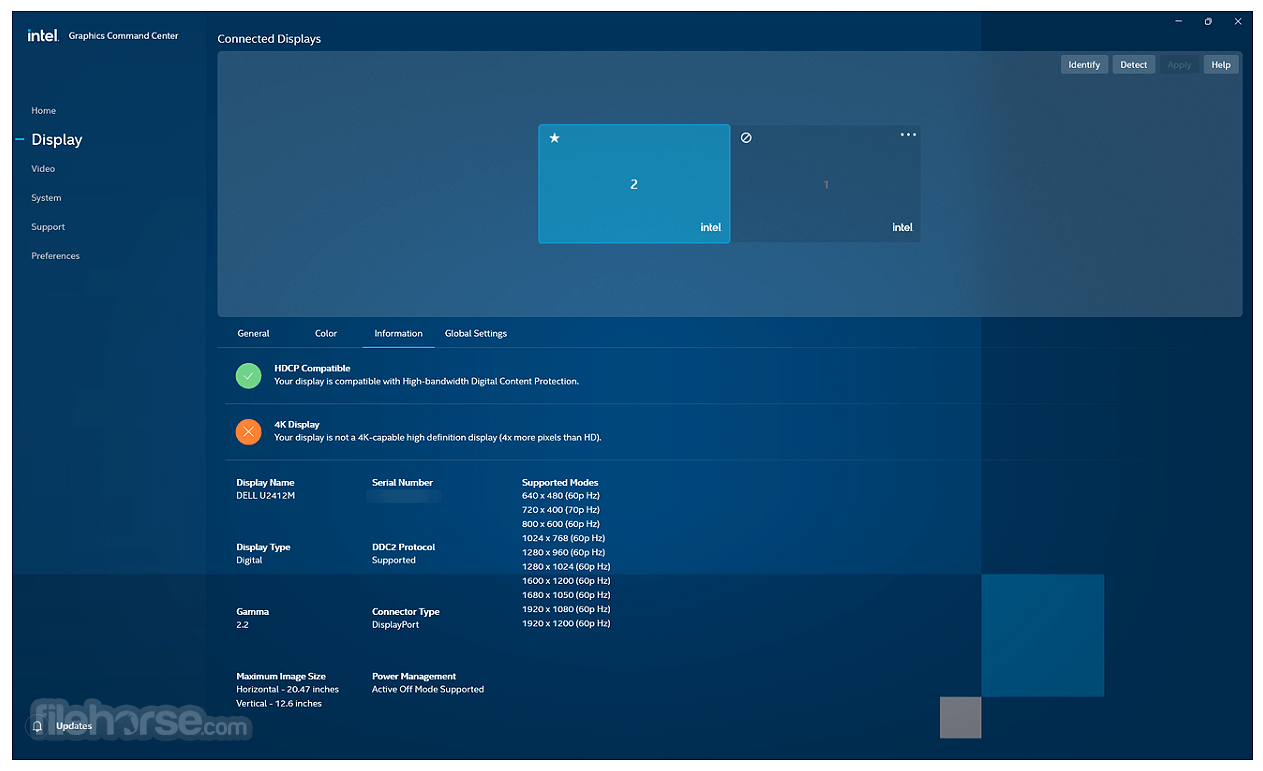Switch to the Color tab
The image size is (1263, 771).
[326, 334]
